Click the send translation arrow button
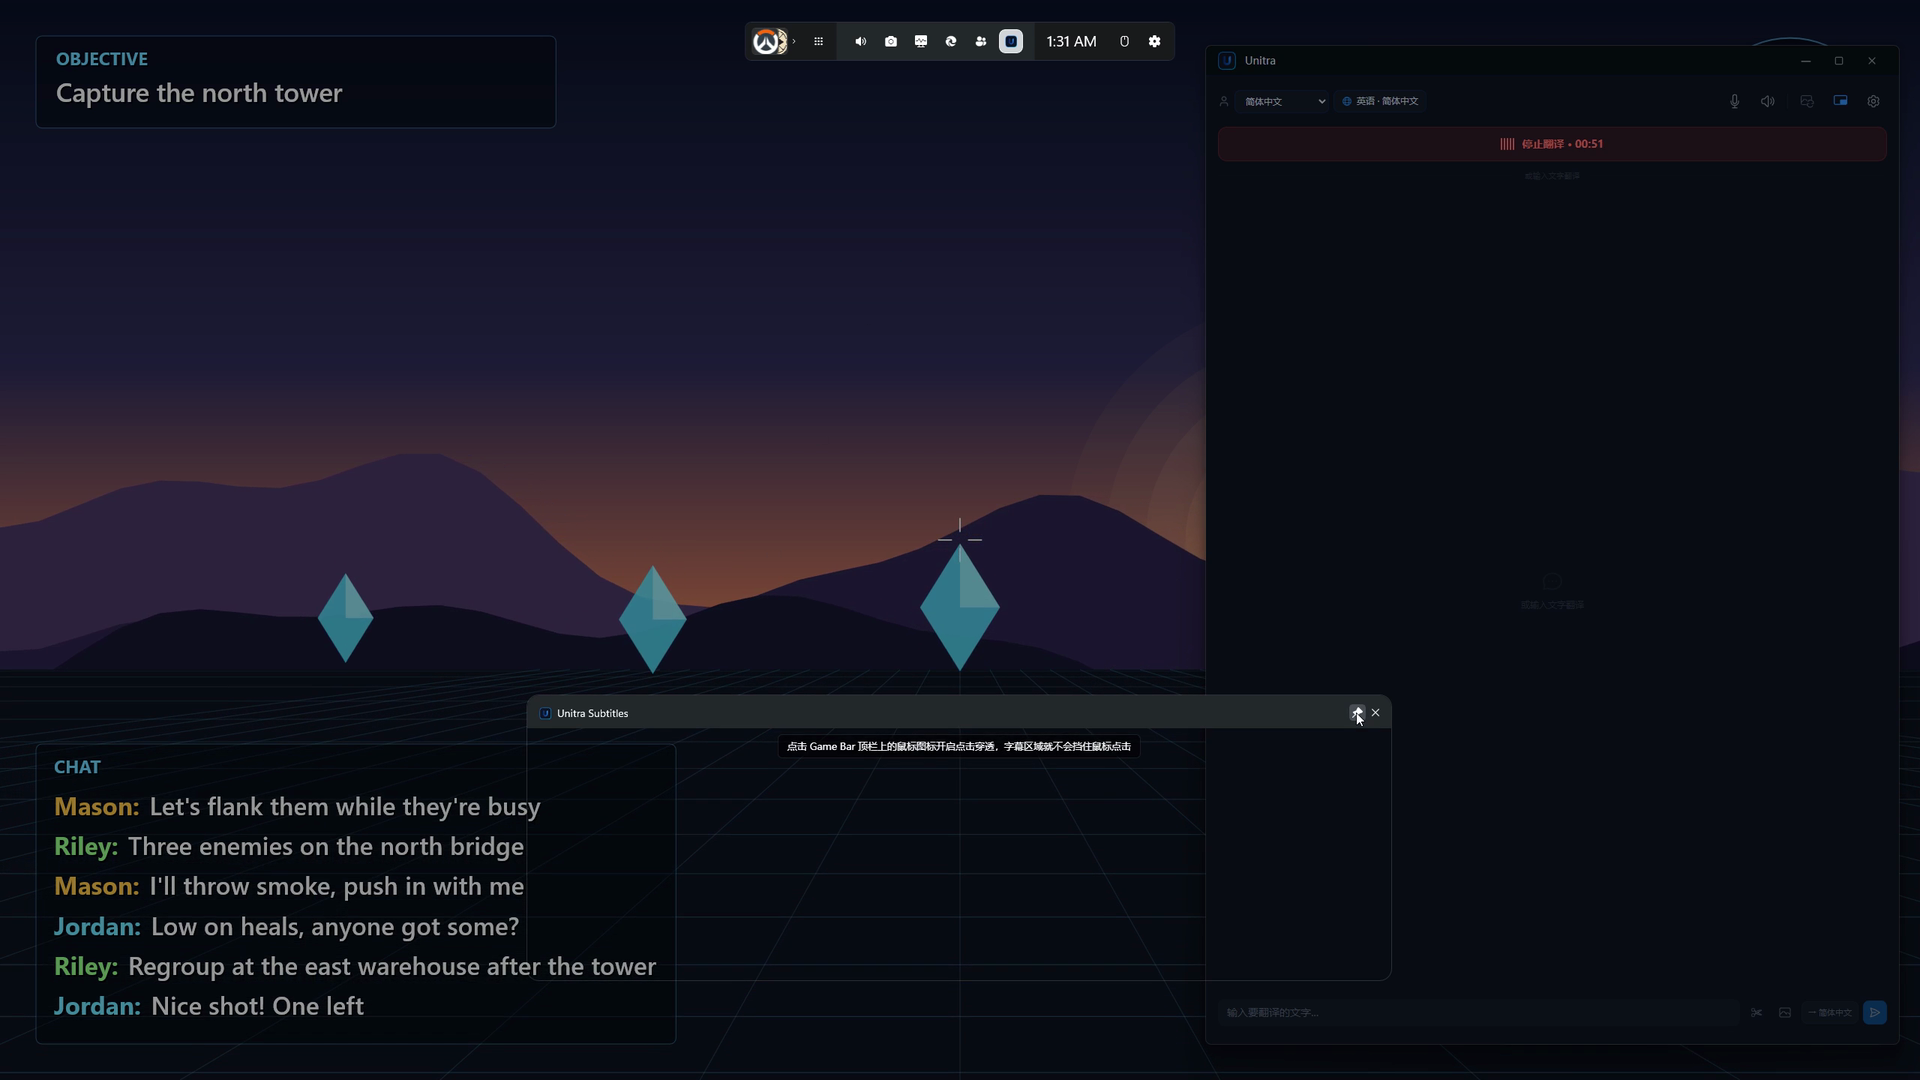The image size is (1920, 1080). 1875,1013
